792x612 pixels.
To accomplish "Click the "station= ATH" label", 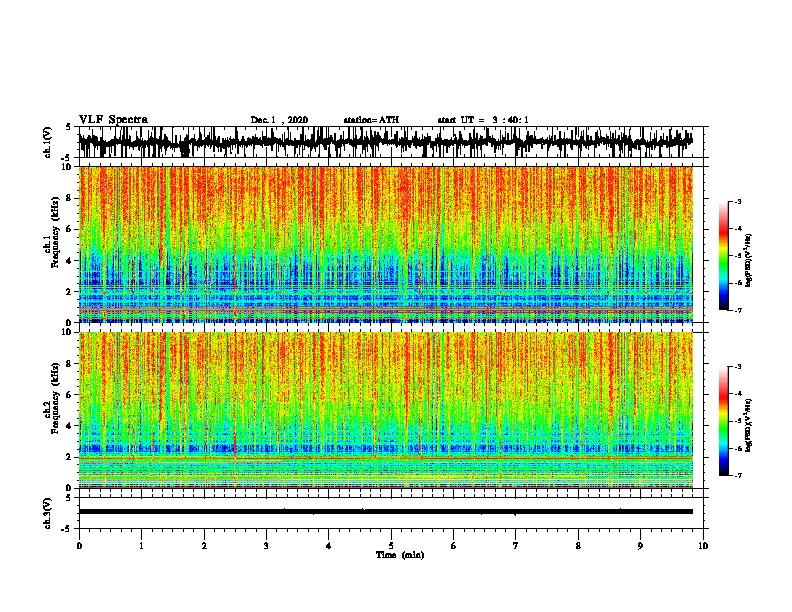I will (371, 120).
